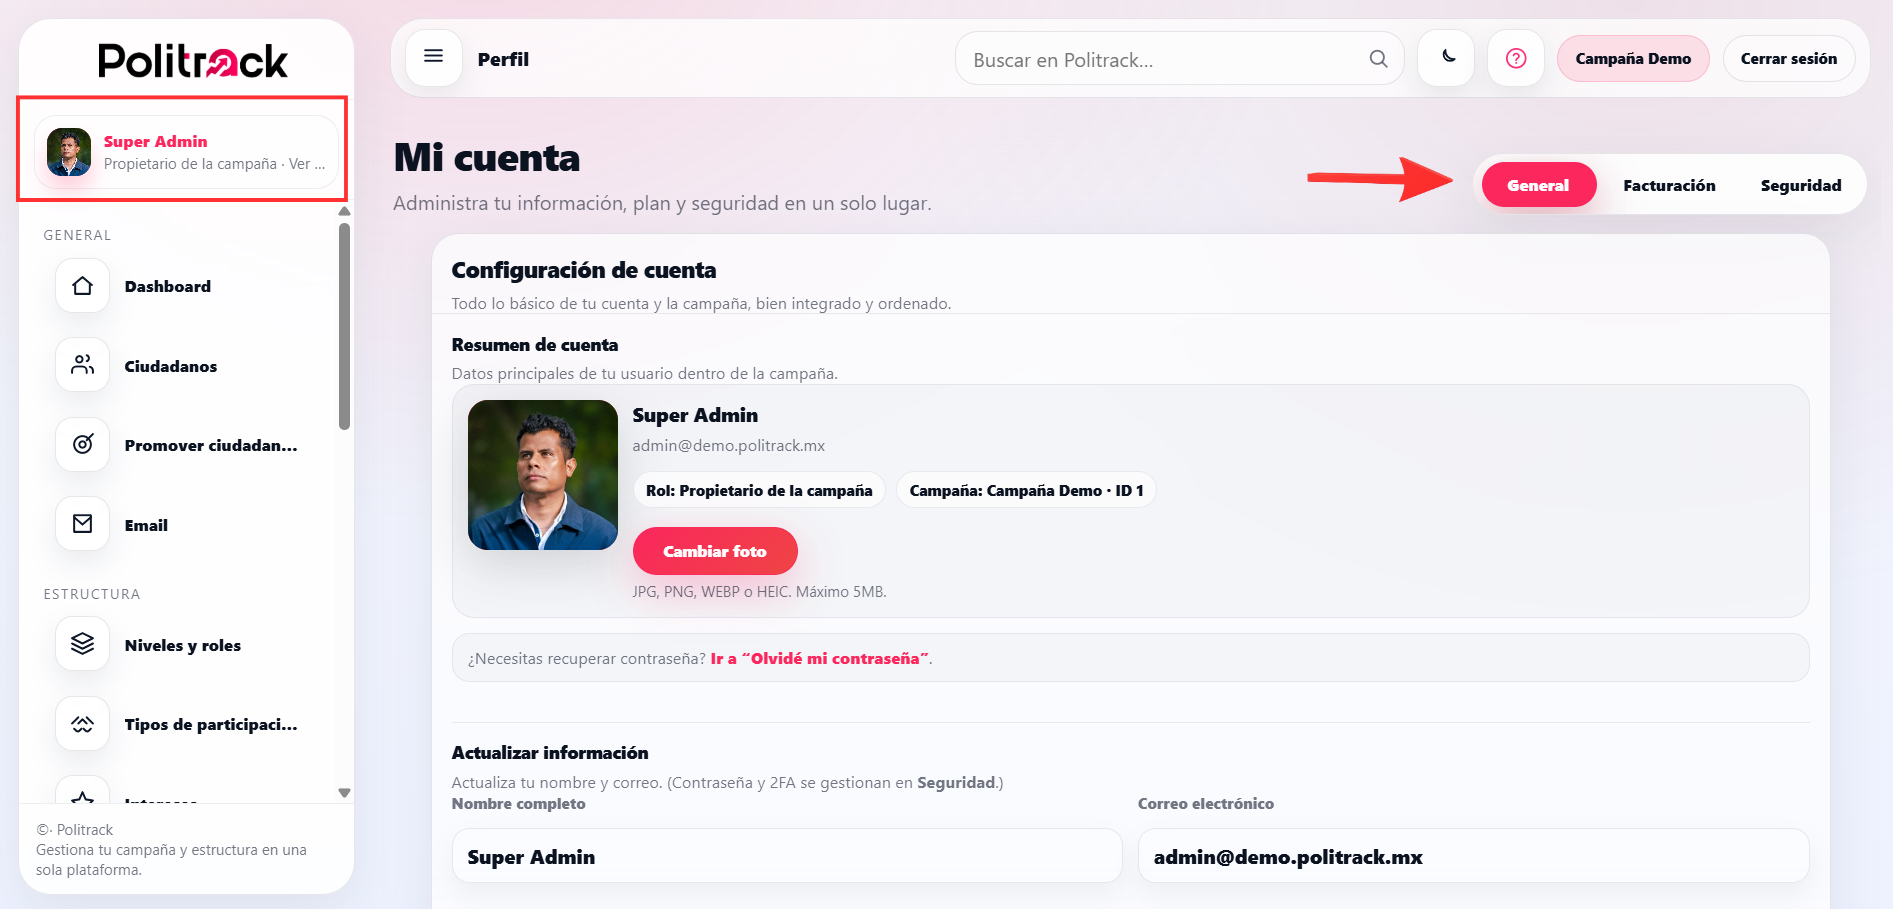Open the Campaña Demo selector

1632,59
